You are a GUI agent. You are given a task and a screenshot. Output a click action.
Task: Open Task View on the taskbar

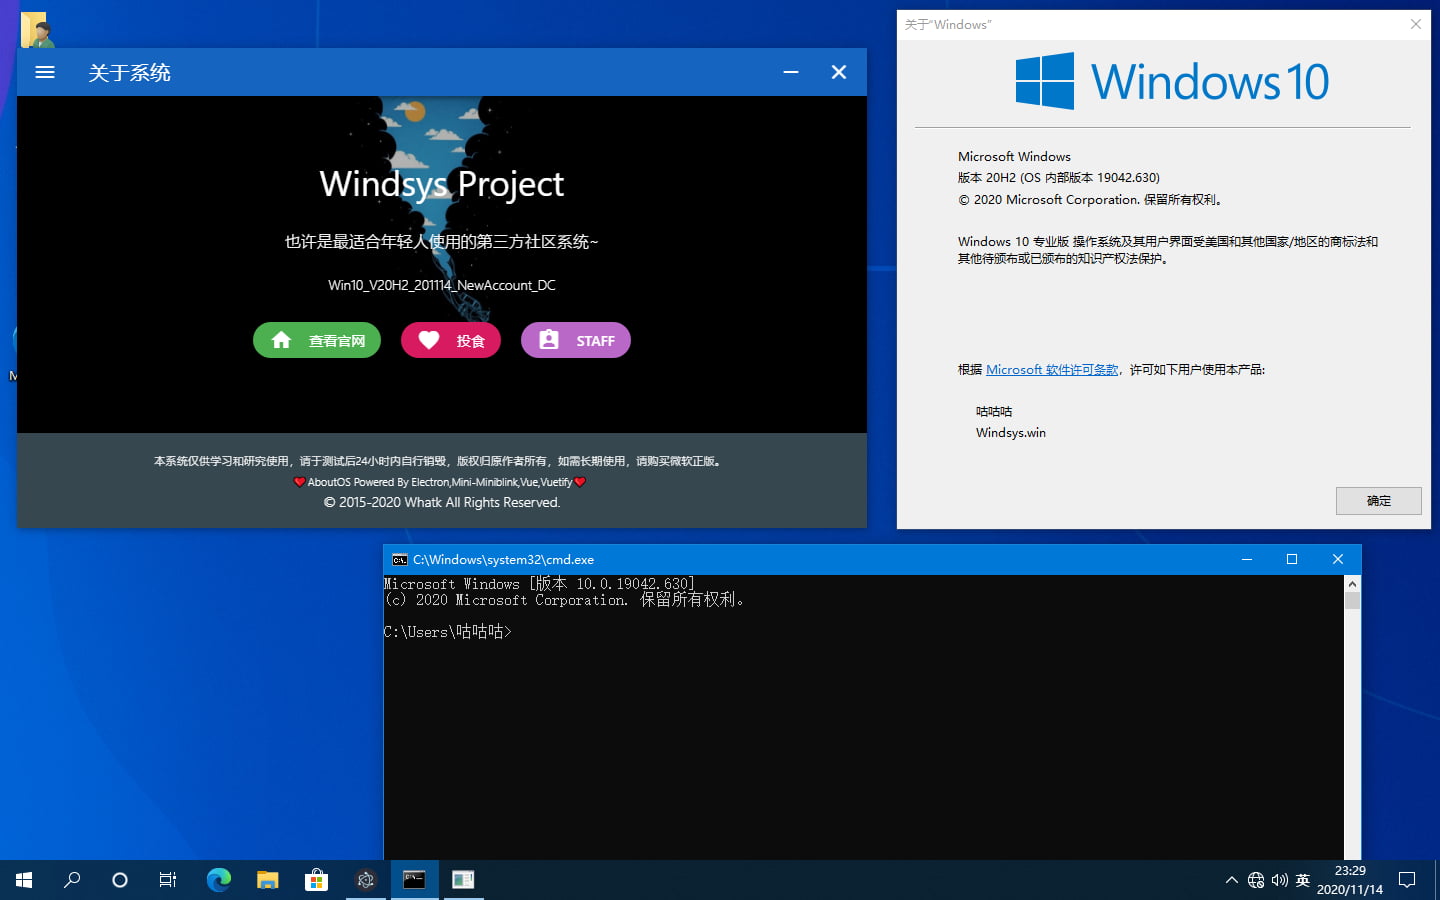click(x=168, y=880)
